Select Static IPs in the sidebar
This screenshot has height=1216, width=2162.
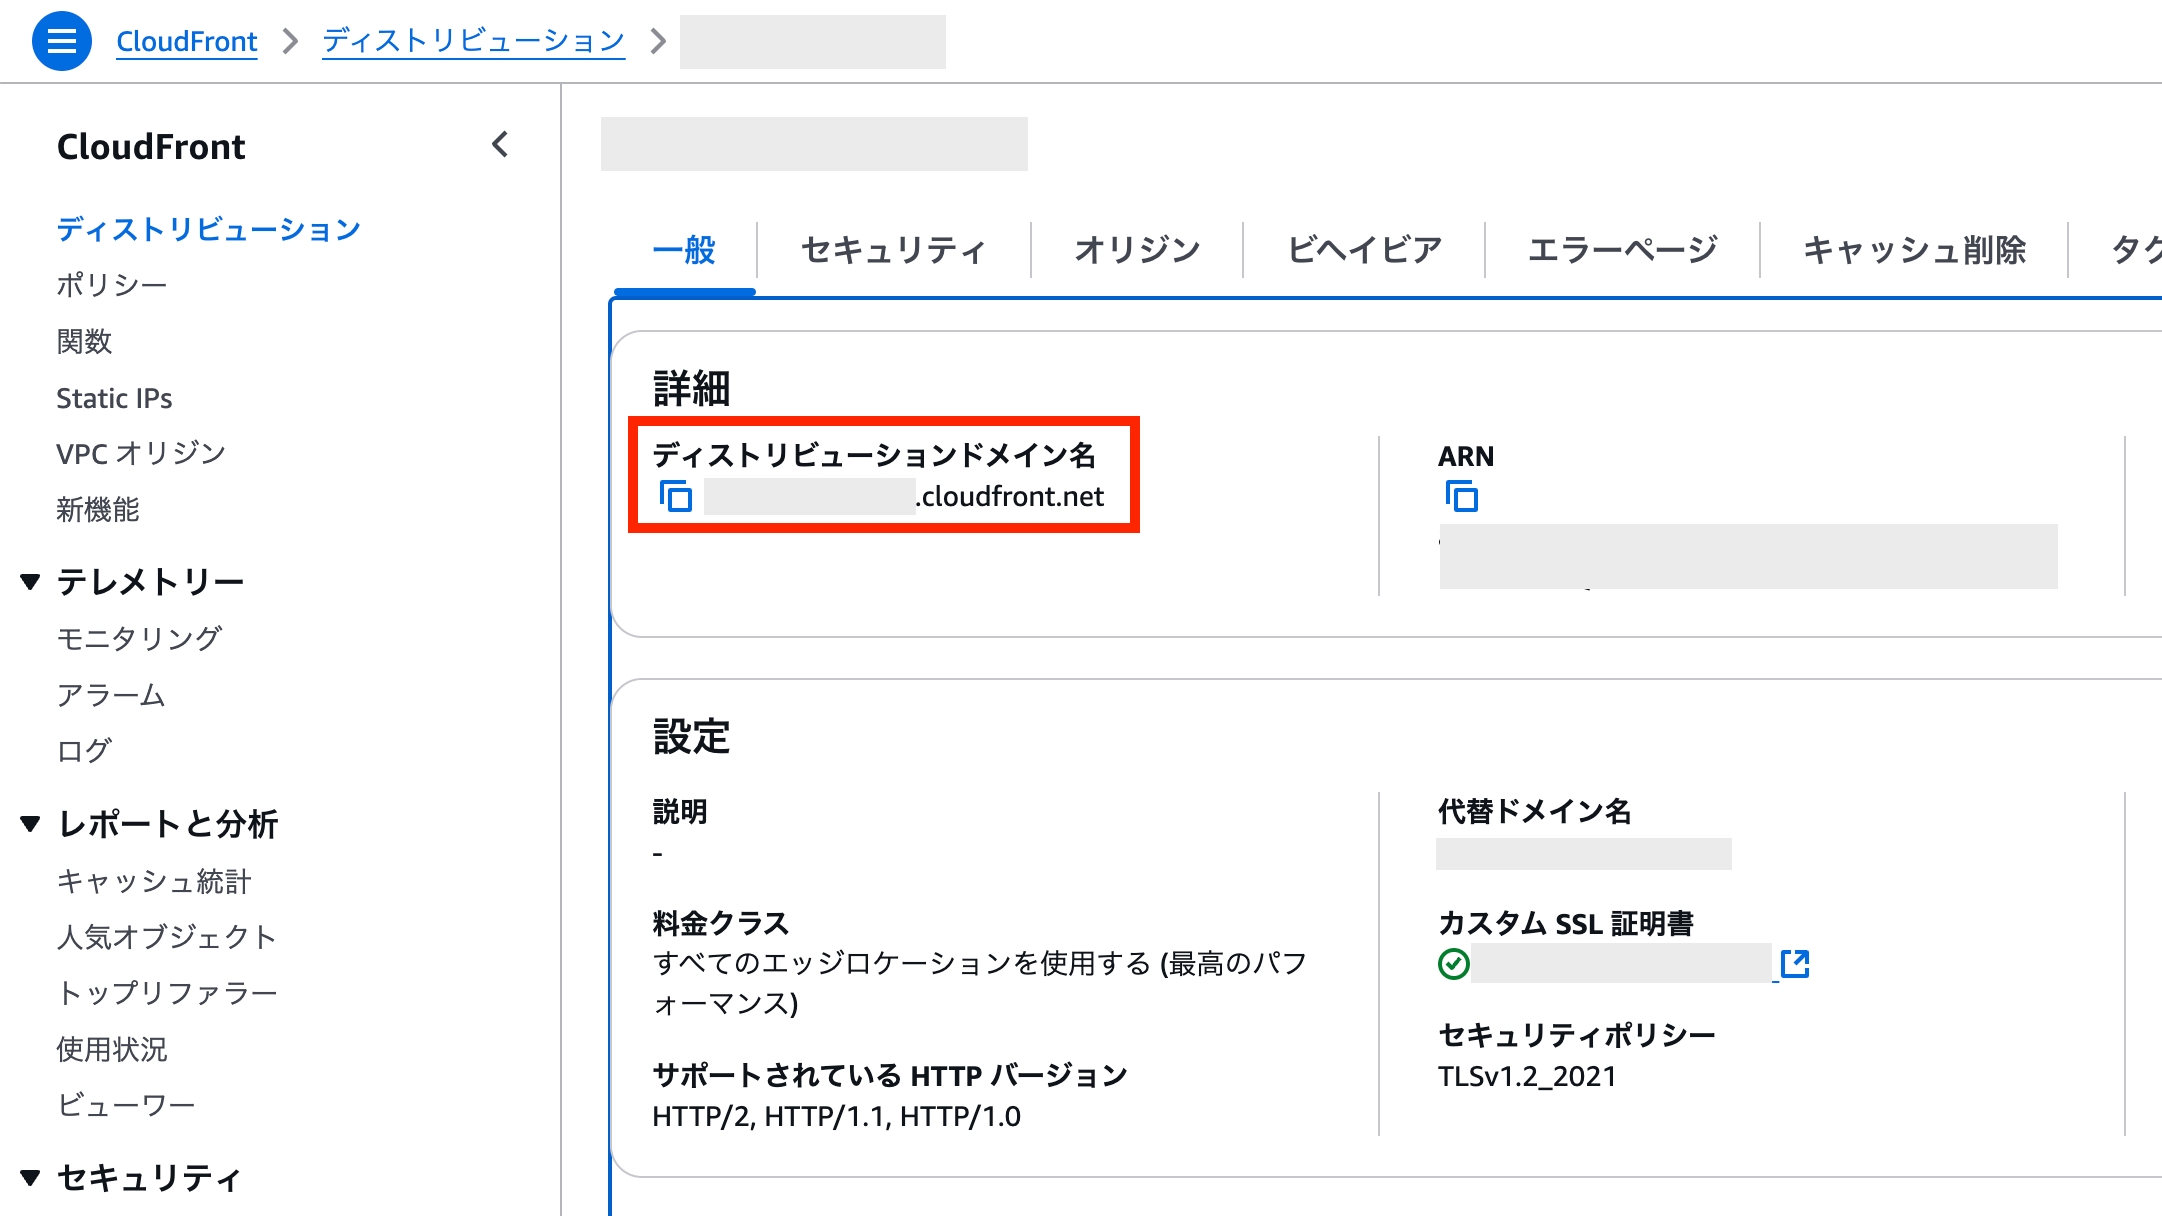[x=114, y=397]
